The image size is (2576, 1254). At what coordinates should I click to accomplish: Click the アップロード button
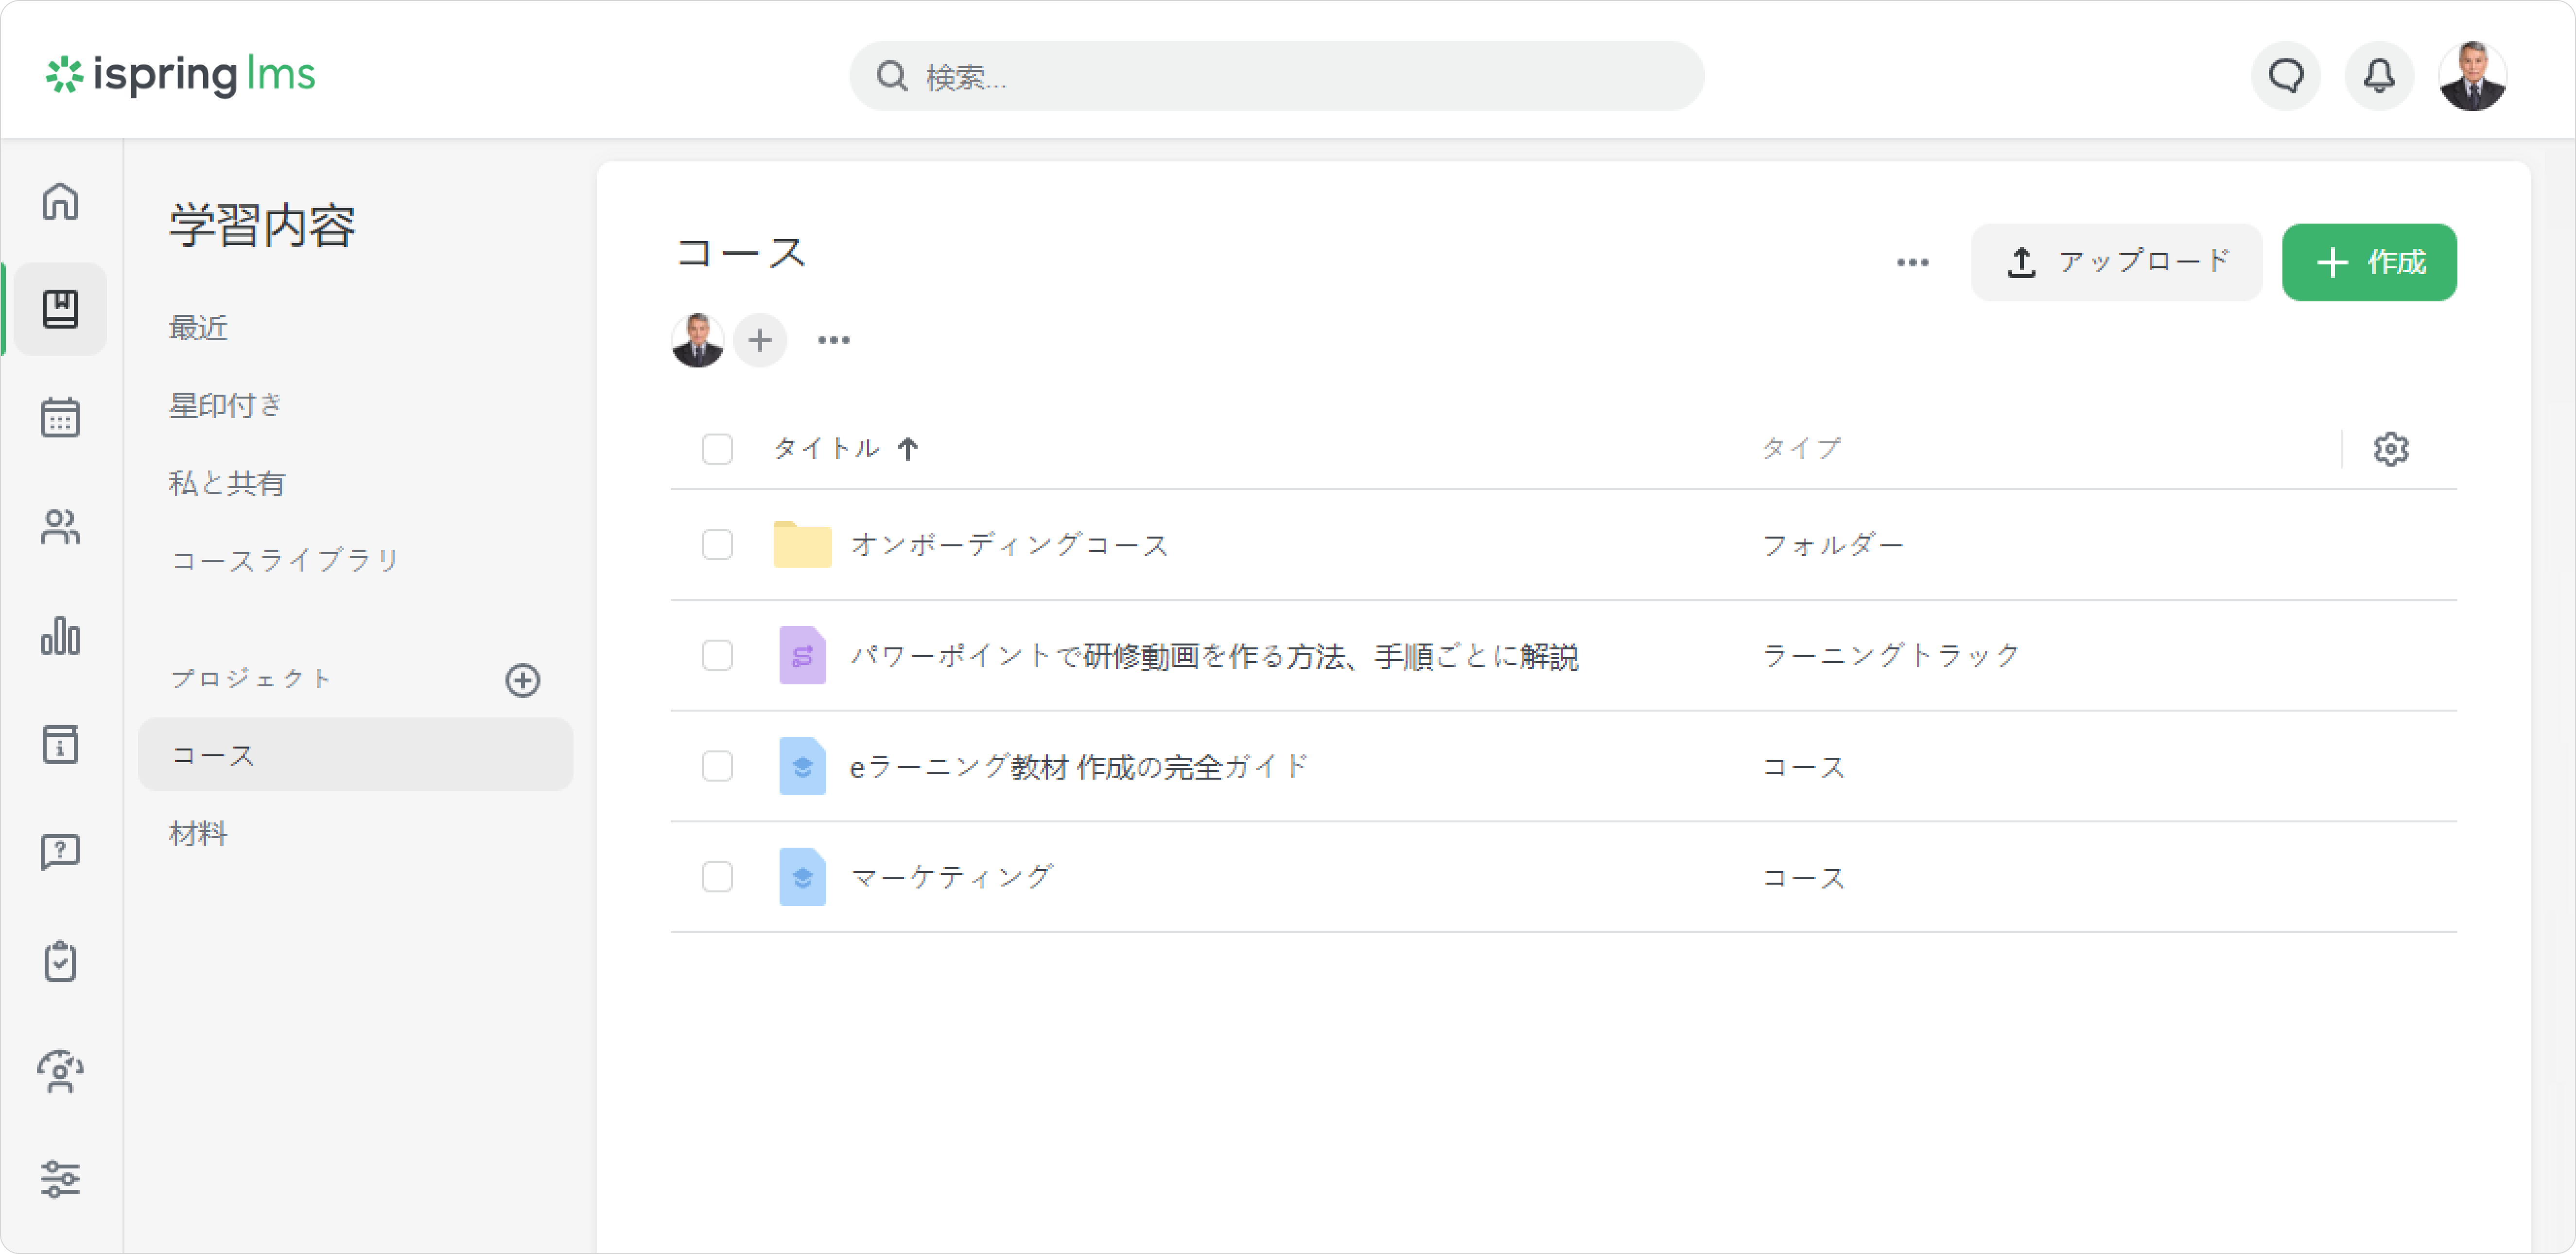pyautogui.click(x=2116, y=263)
